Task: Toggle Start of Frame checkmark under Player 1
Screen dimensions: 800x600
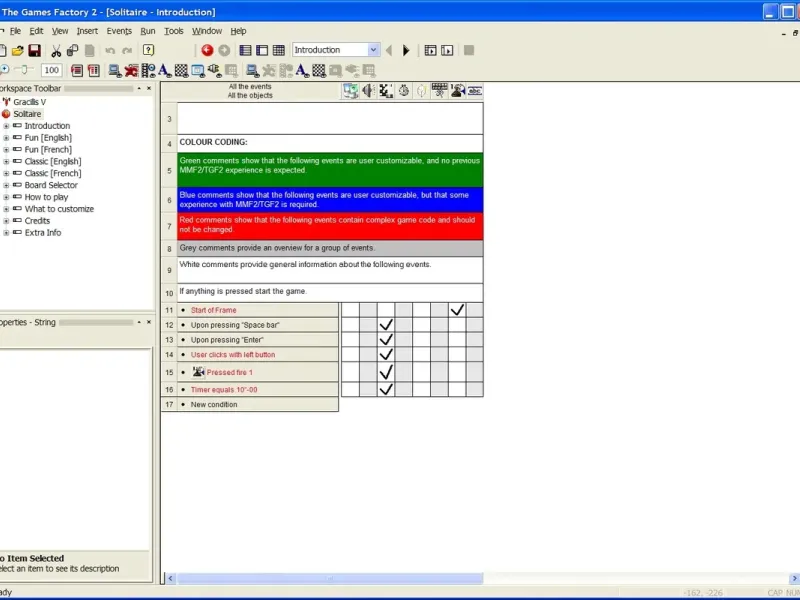Action: [x=457, y=310]
